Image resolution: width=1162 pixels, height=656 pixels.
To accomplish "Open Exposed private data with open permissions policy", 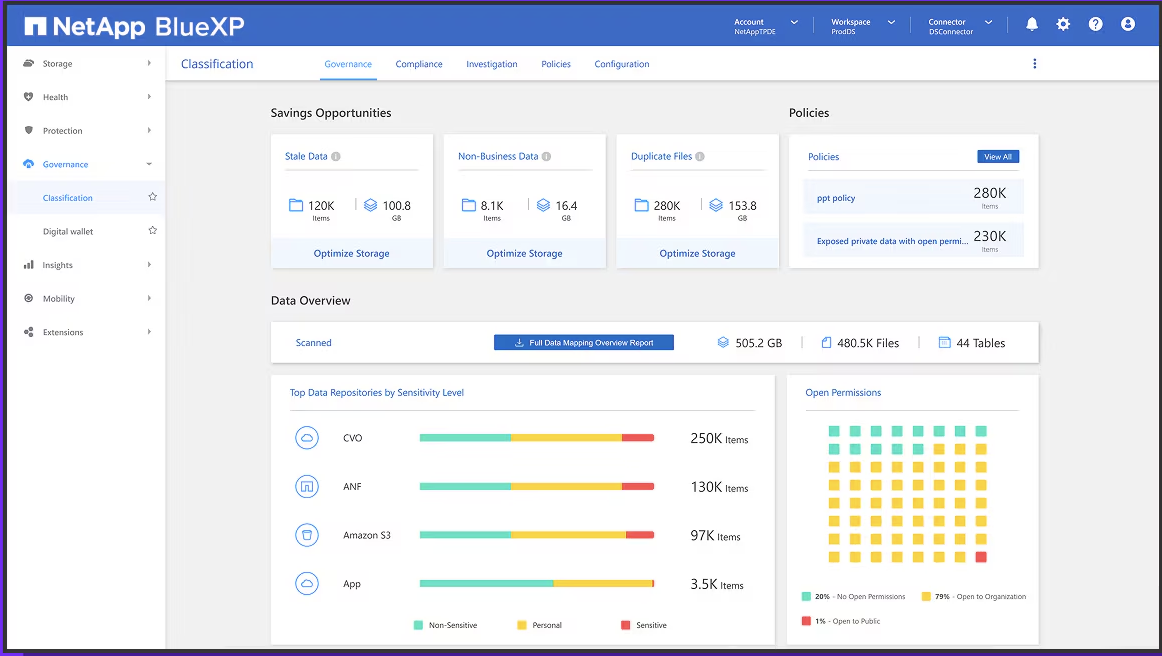I will tap(913, 240).
